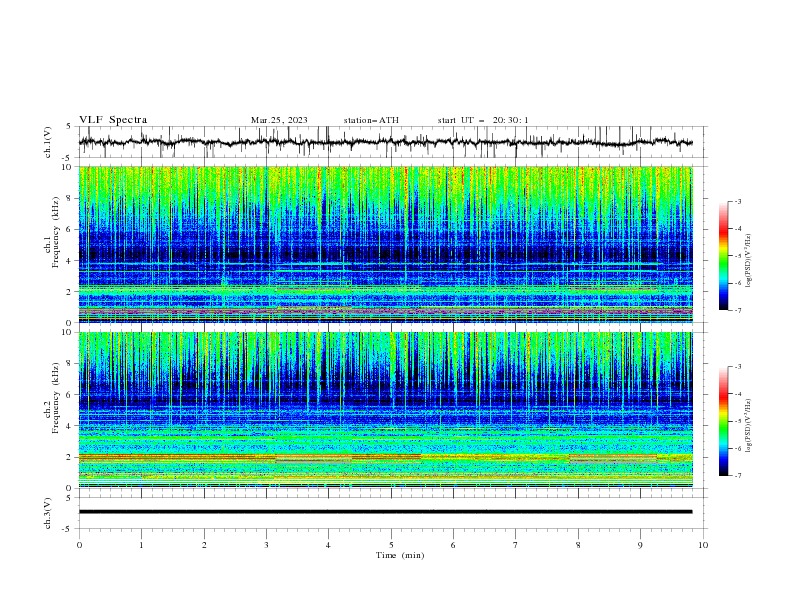Click the "5" tick on ch.1(V) axis

click(x=71, y=127)
